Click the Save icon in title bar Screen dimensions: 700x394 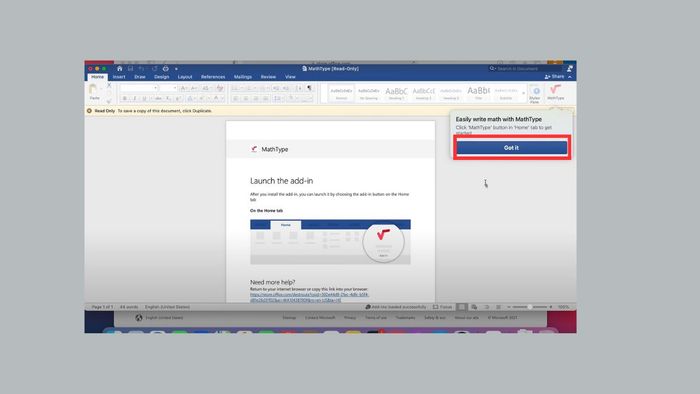tap(130, 69)
